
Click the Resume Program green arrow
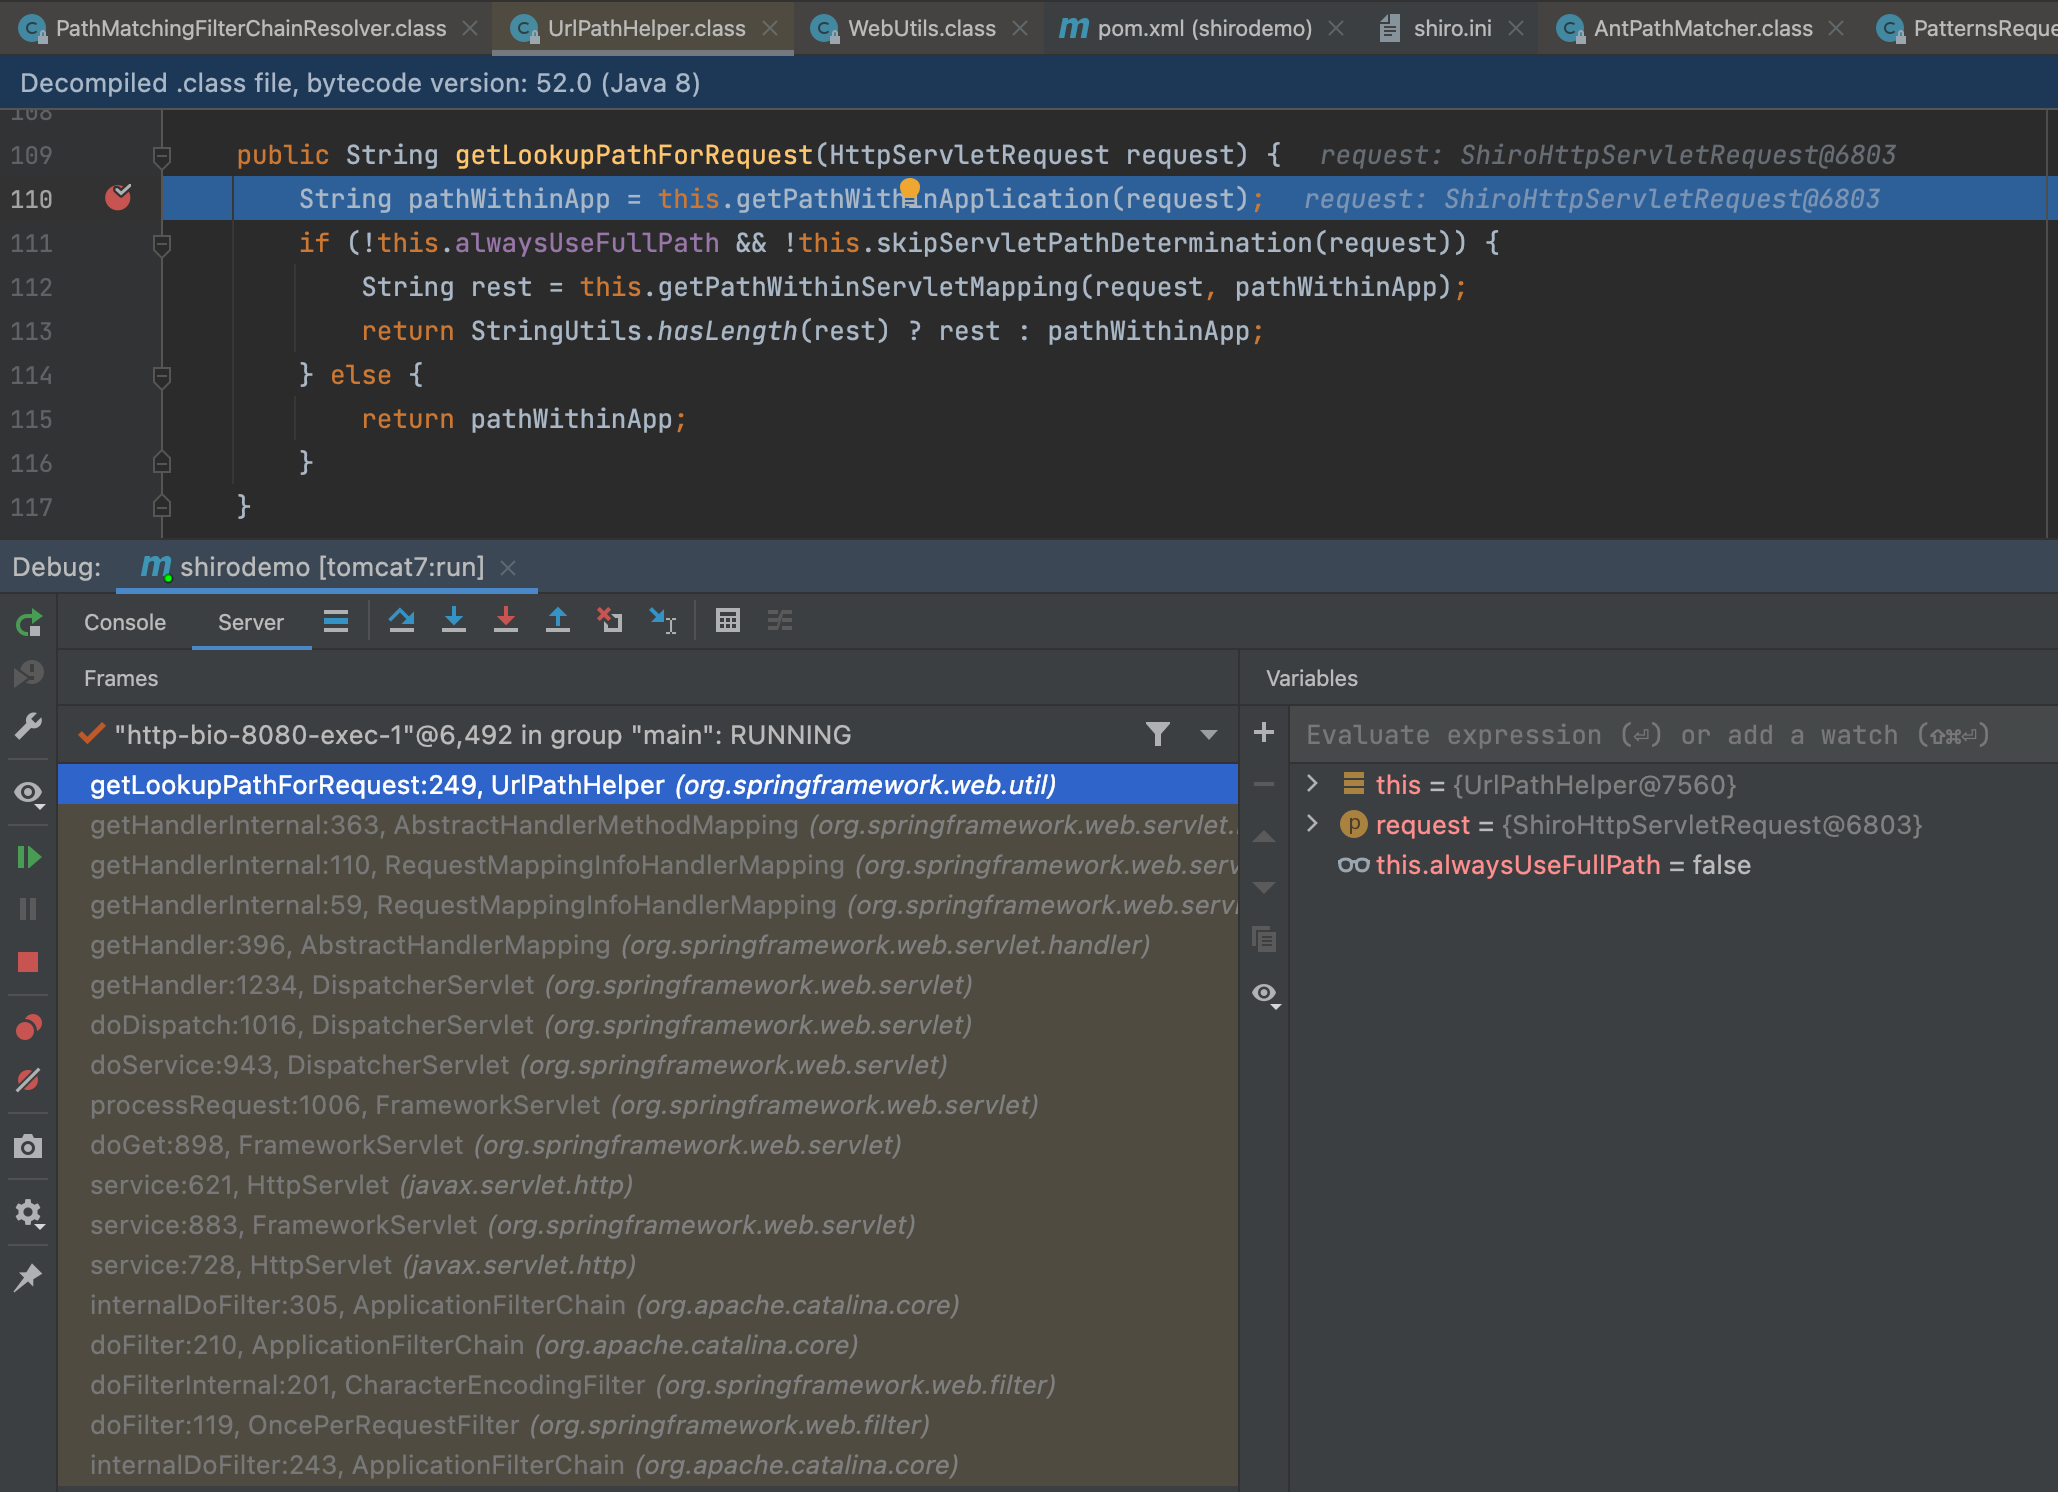click(x=28, y=857)
